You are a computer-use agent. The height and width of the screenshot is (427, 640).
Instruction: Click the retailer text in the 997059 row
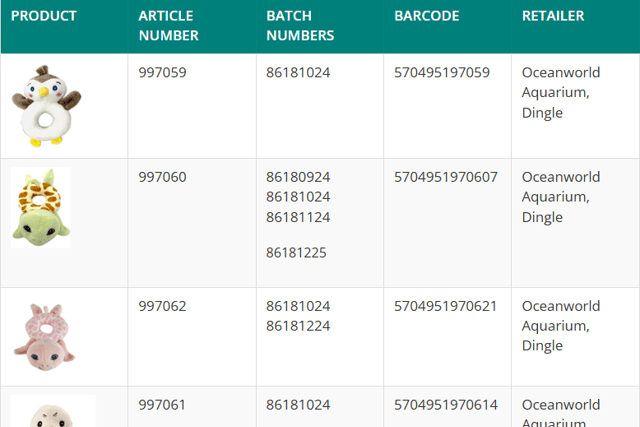click(x=561, y=92)
